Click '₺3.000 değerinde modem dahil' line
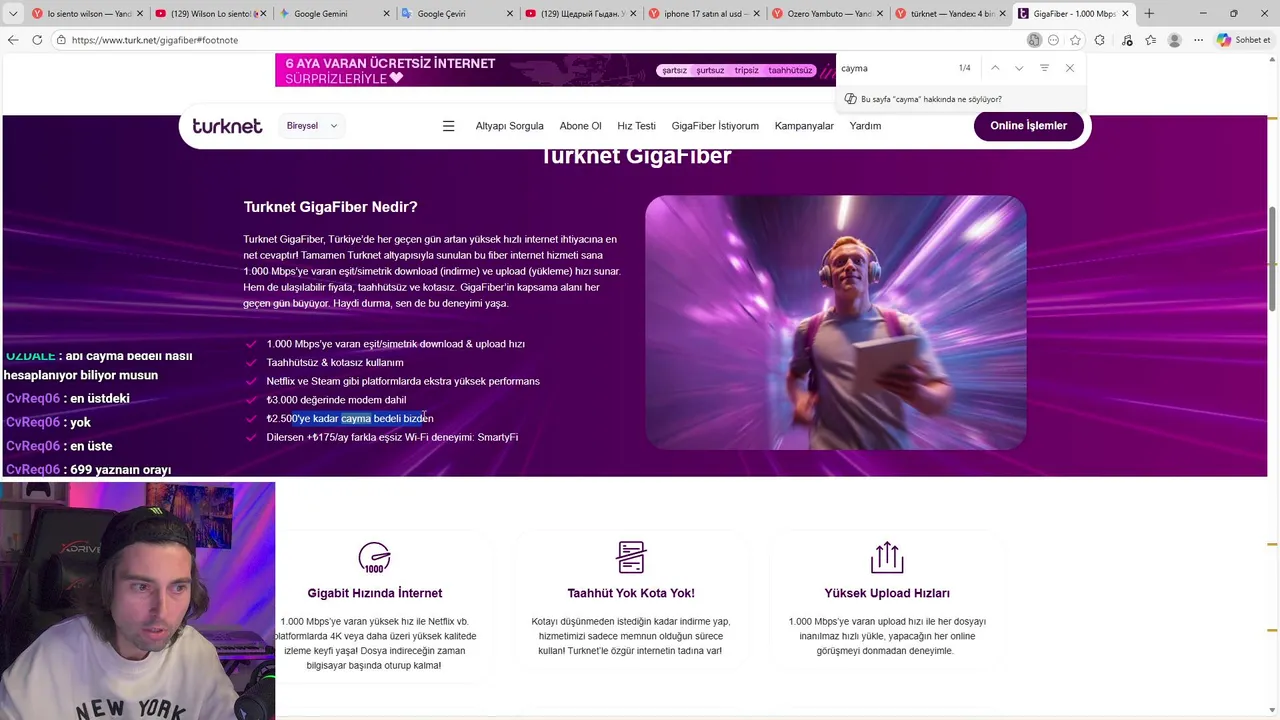The image size is (1280, 720). coord(336,400)
